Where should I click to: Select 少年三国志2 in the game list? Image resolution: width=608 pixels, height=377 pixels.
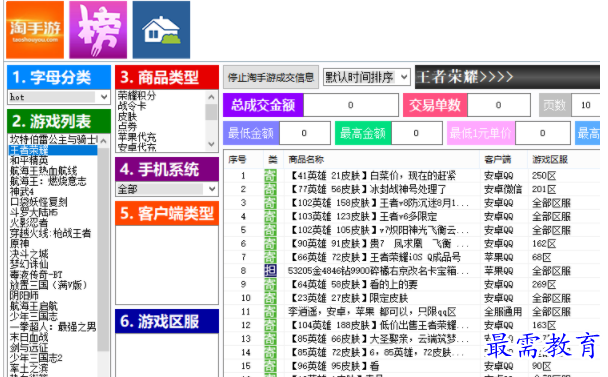coord(36,358)
